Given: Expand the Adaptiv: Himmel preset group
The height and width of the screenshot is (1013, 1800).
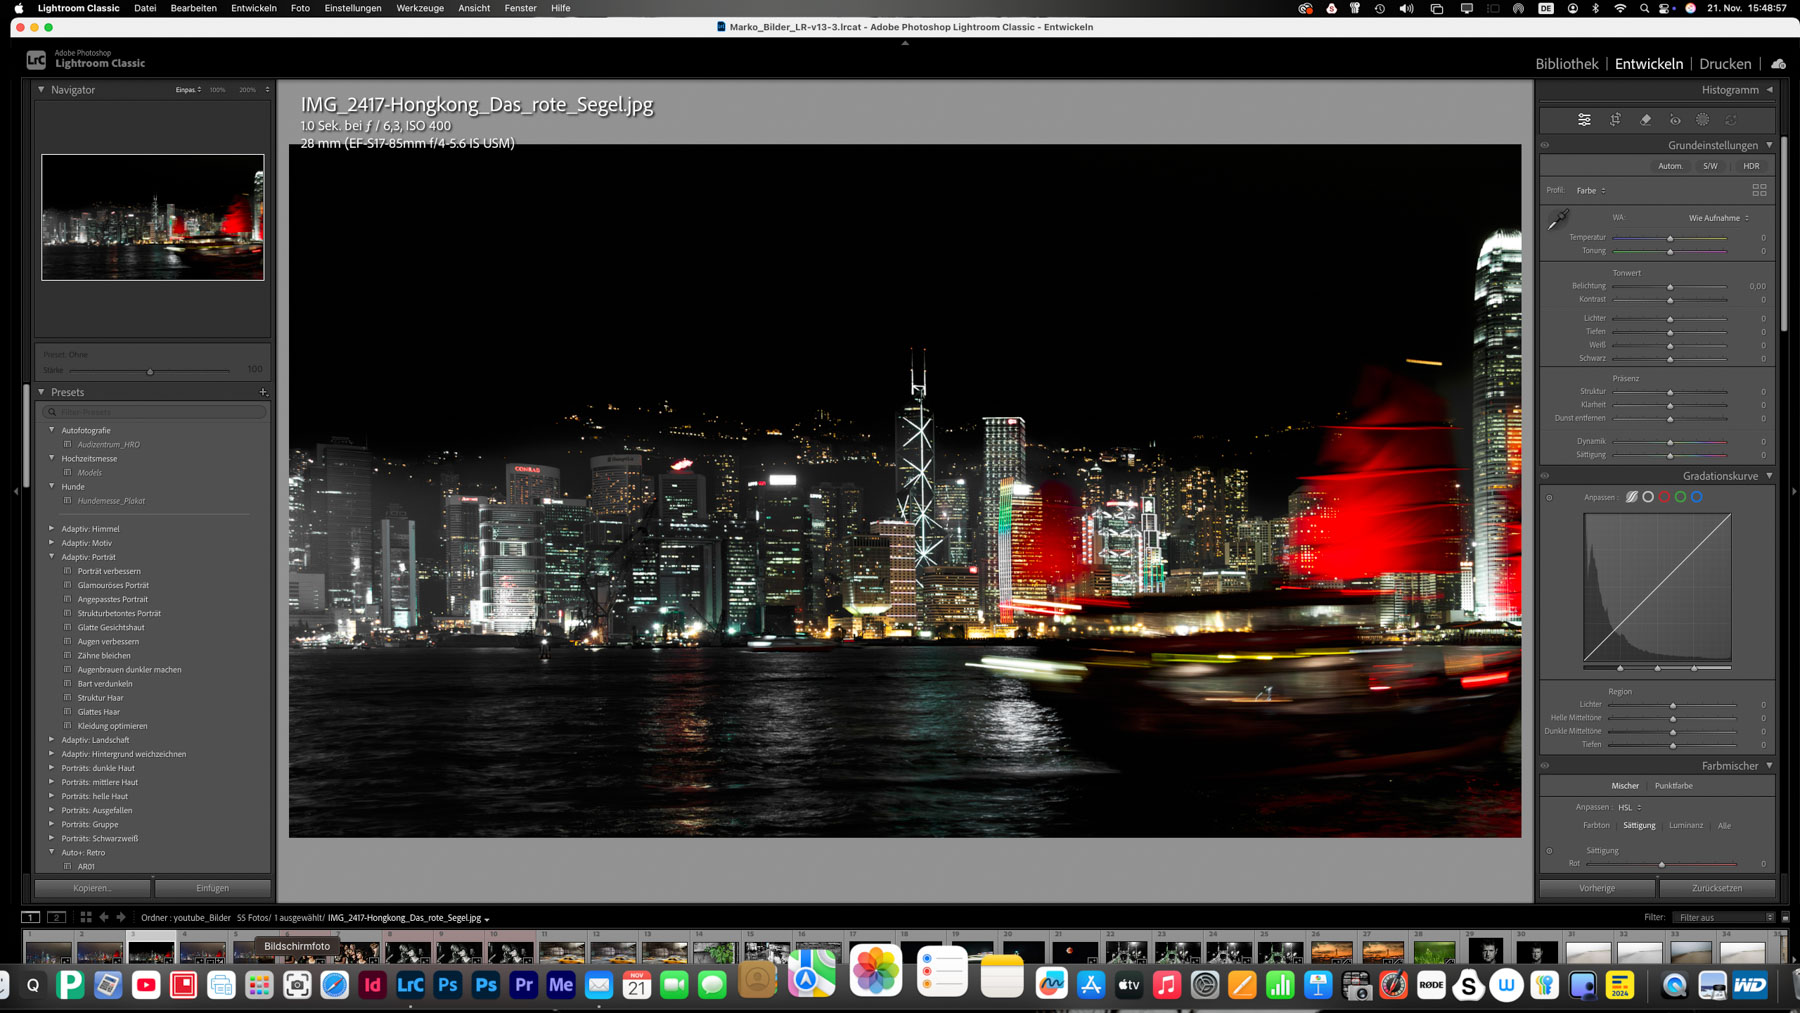Looking at the screenshot, I should tap(52, 528).
